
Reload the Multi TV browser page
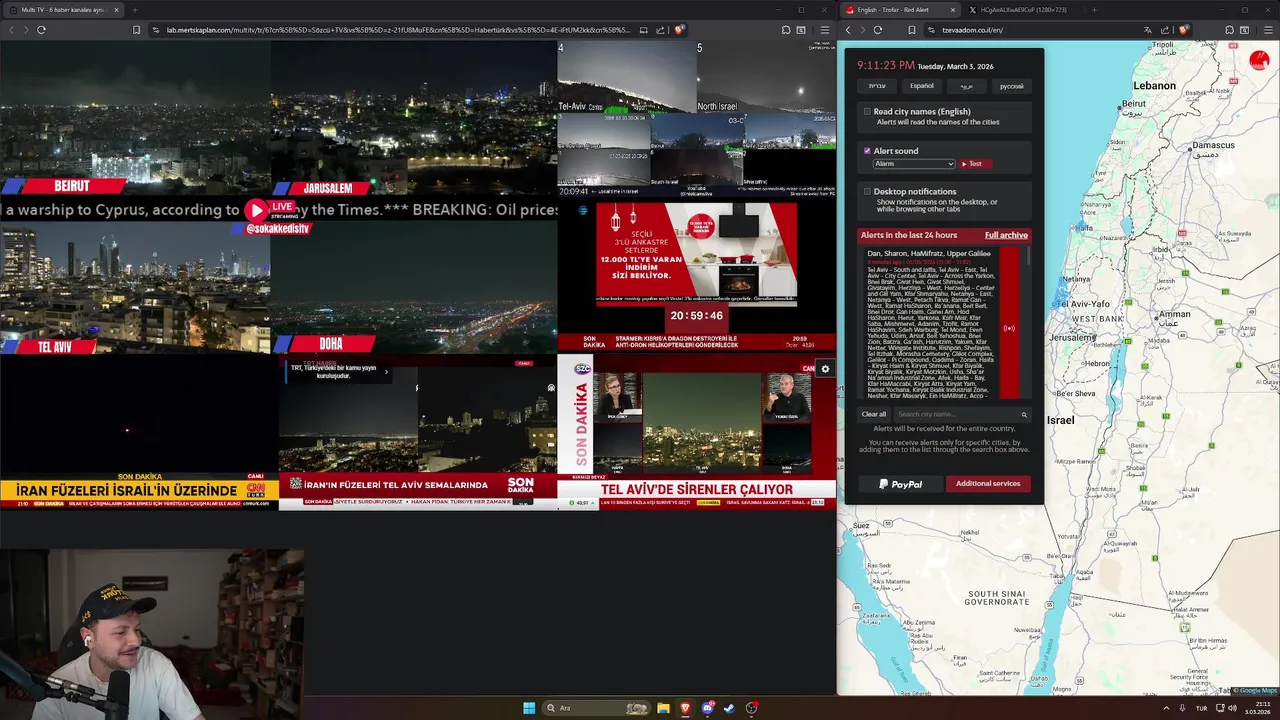click(41, 30)
